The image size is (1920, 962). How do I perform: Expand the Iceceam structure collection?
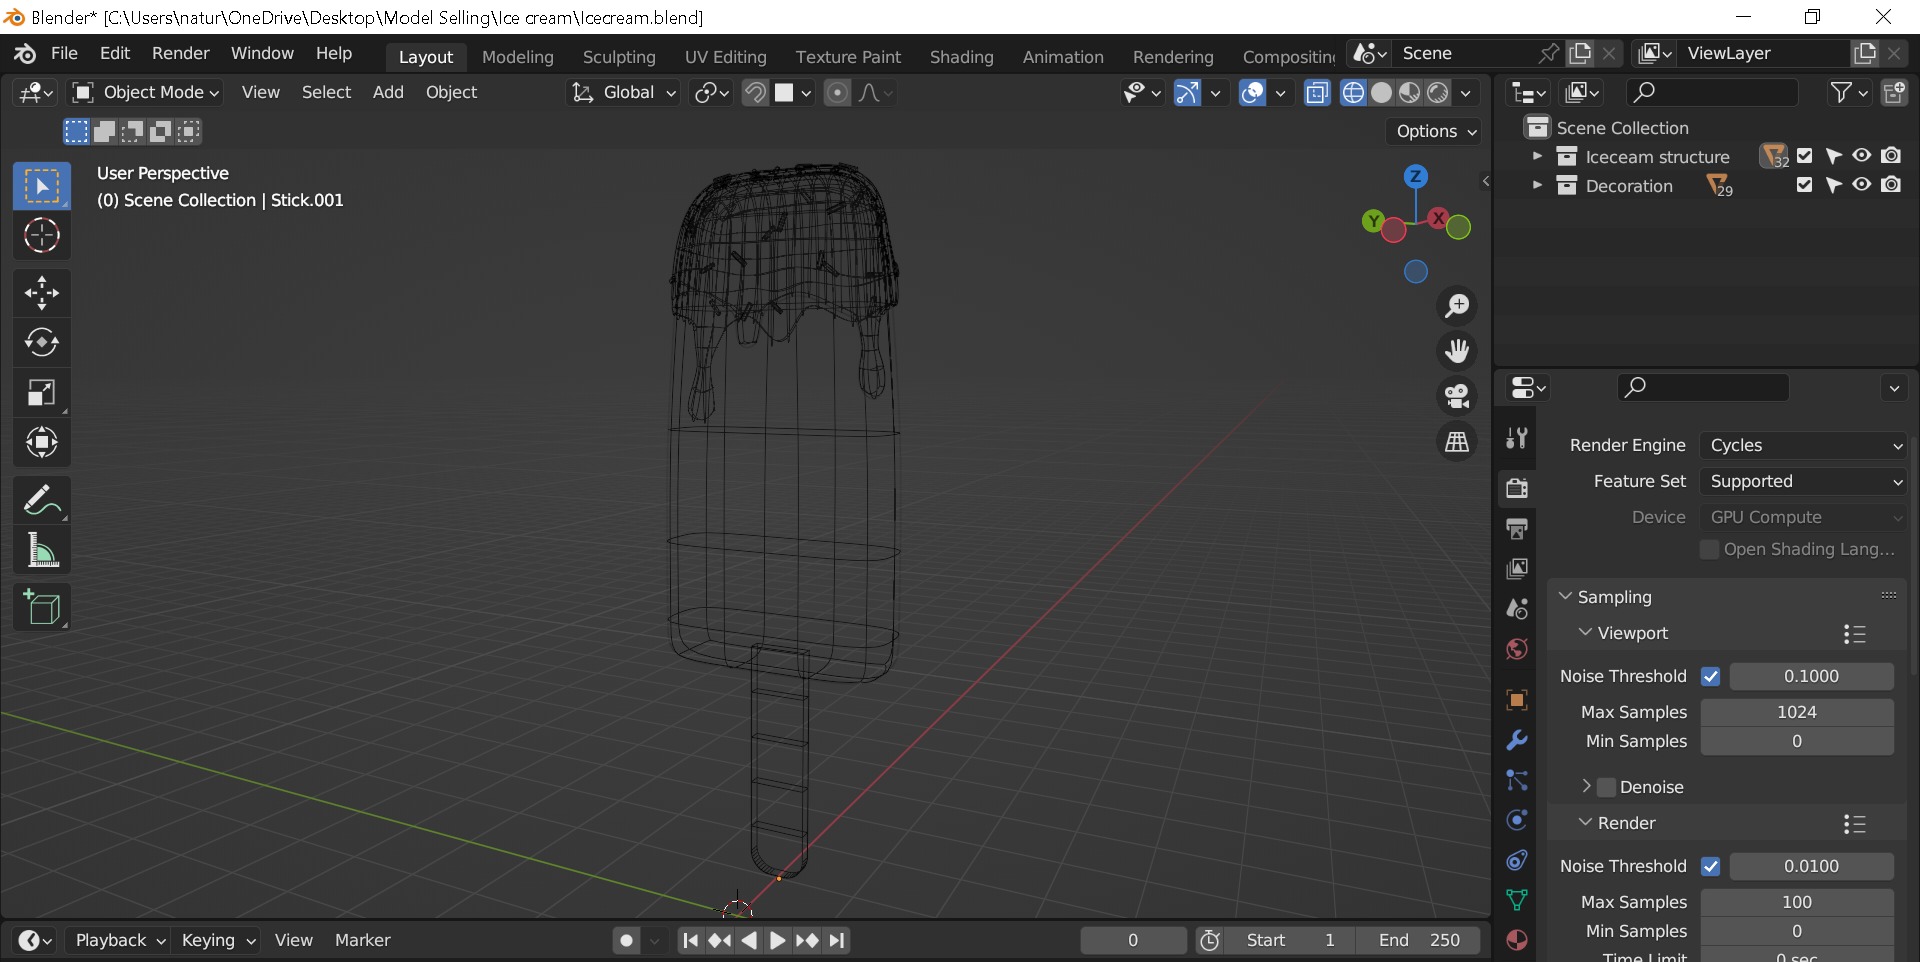coord(1537,157)
